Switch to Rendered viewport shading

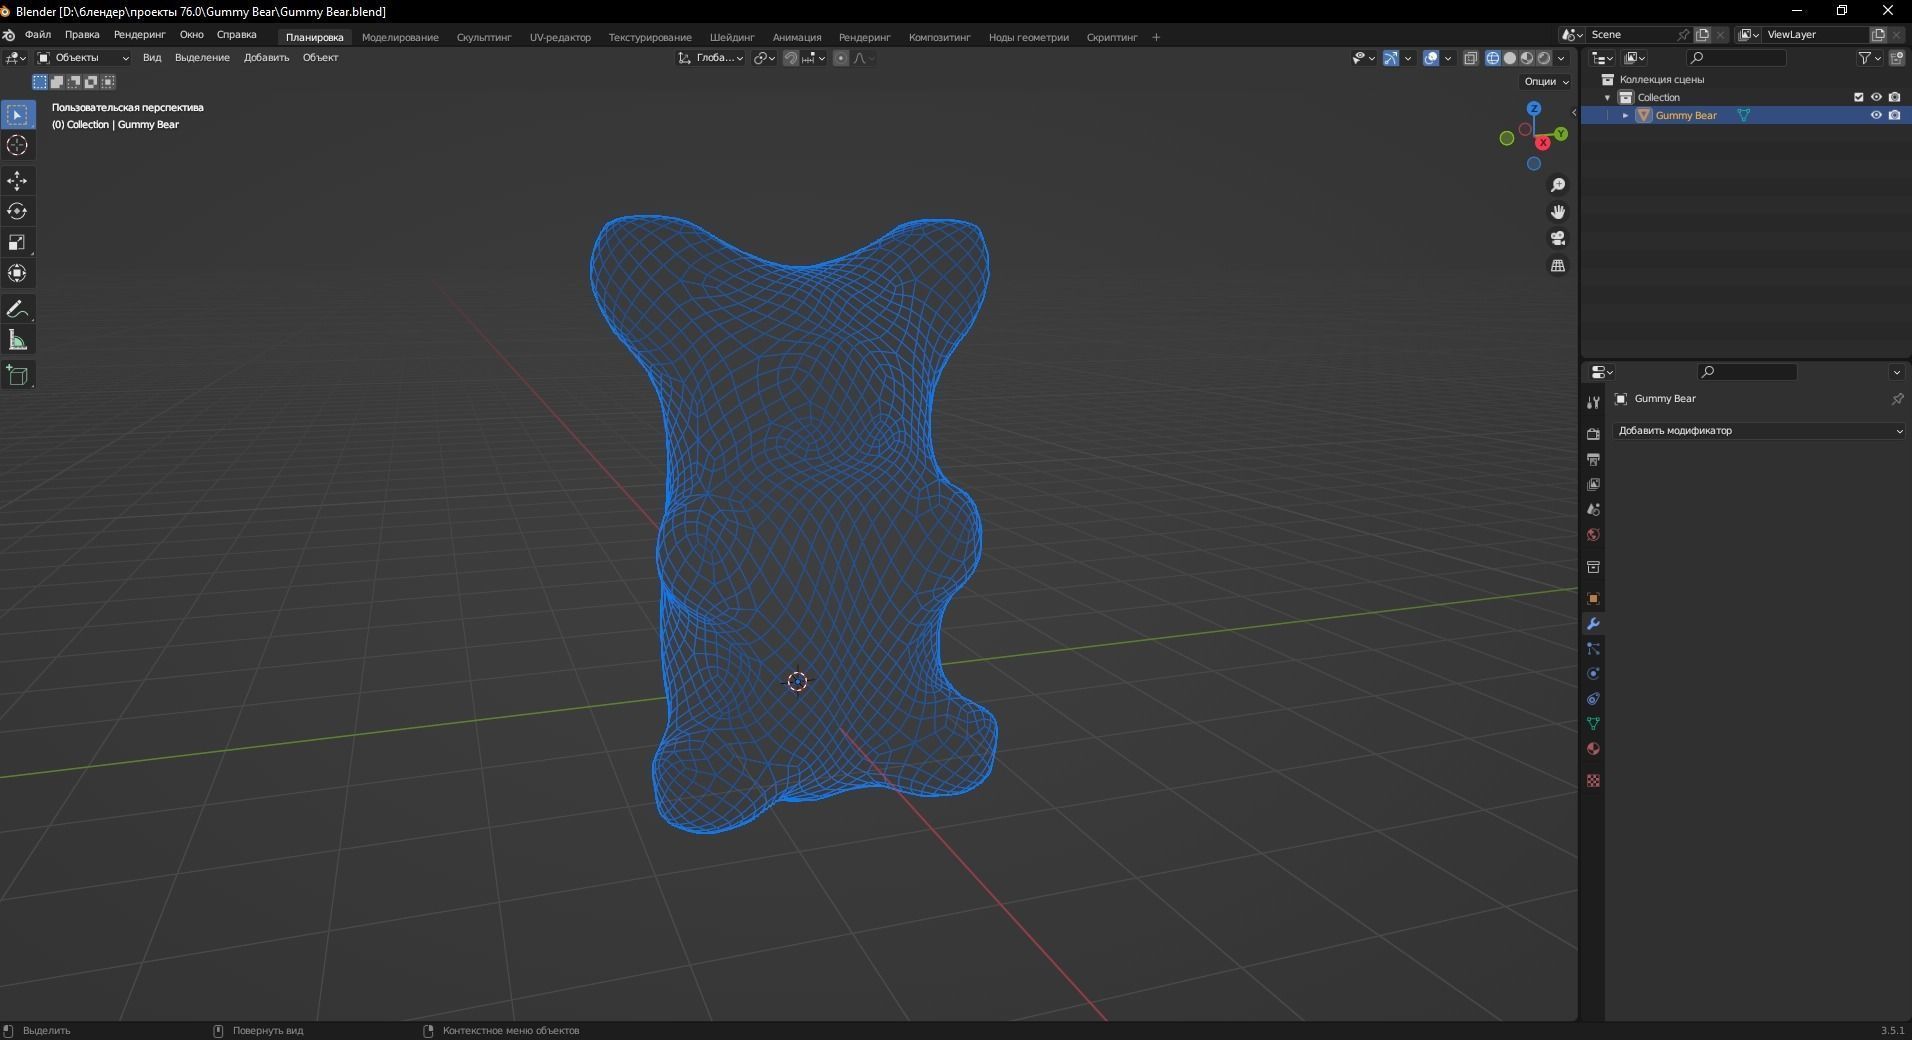pos(1544,58)
